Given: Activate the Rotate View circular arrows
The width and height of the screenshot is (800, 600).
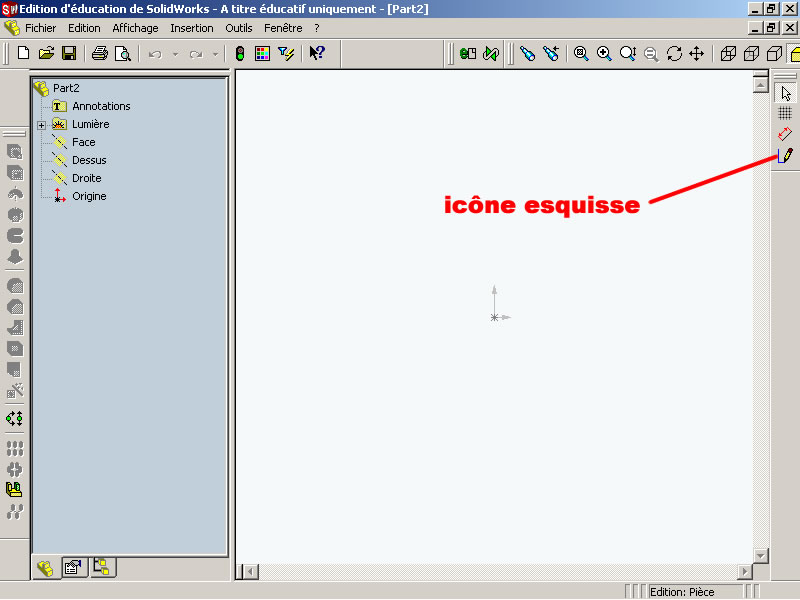Looking at the screenshot, I should (674, 54).
